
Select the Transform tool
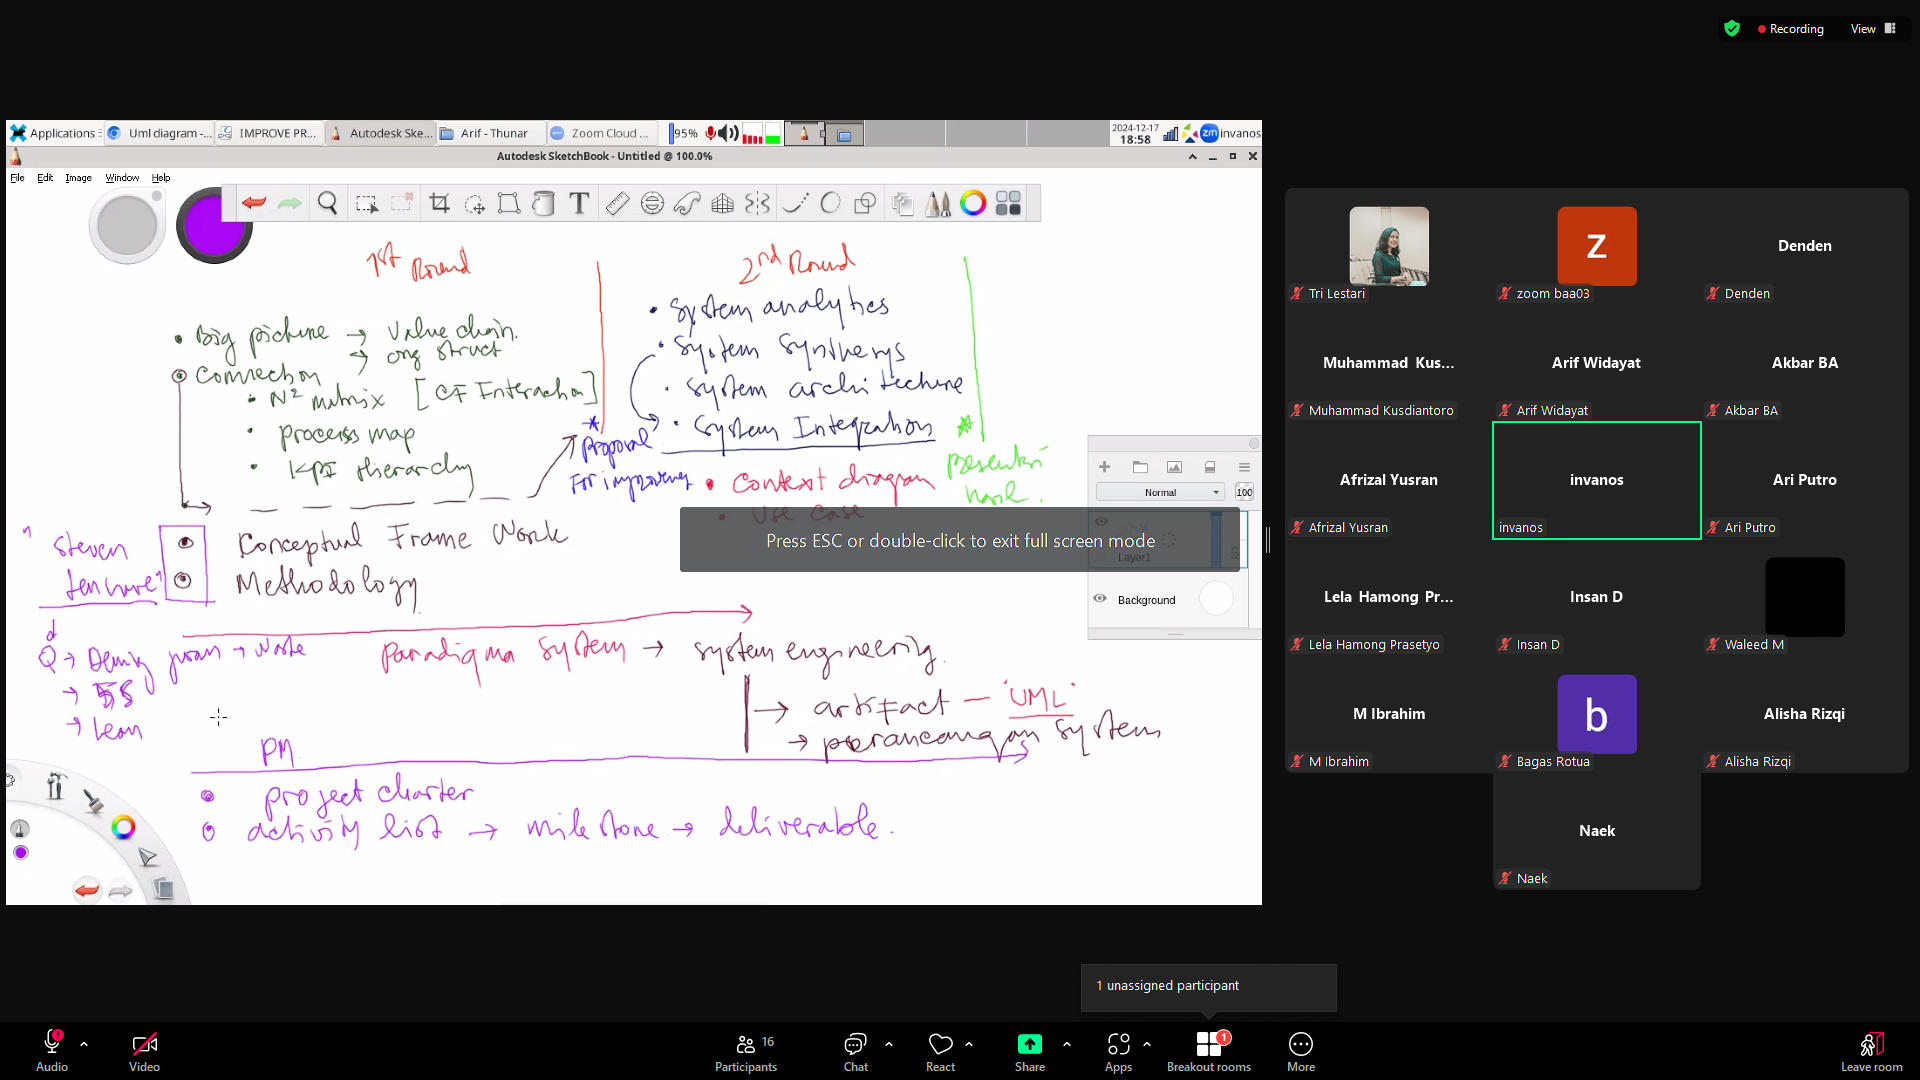coord(509,204)
